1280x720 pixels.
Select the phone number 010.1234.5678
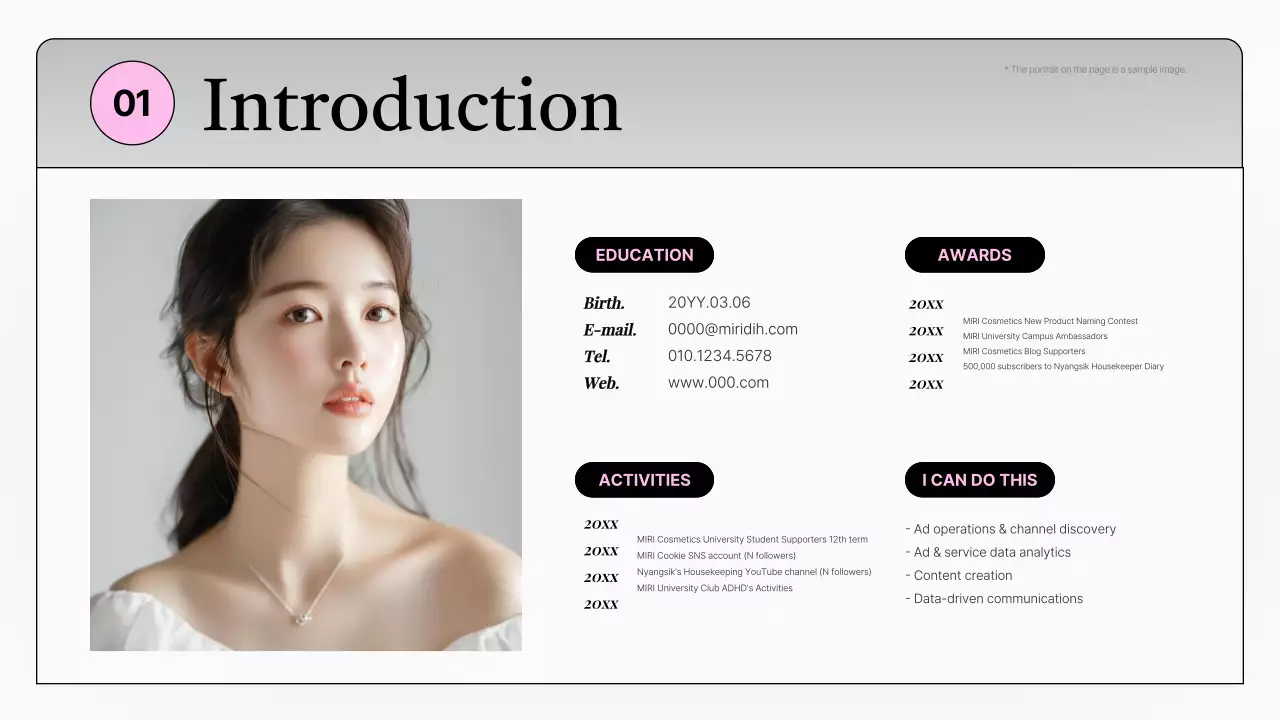pyautogui.click(x=719, y=356)
